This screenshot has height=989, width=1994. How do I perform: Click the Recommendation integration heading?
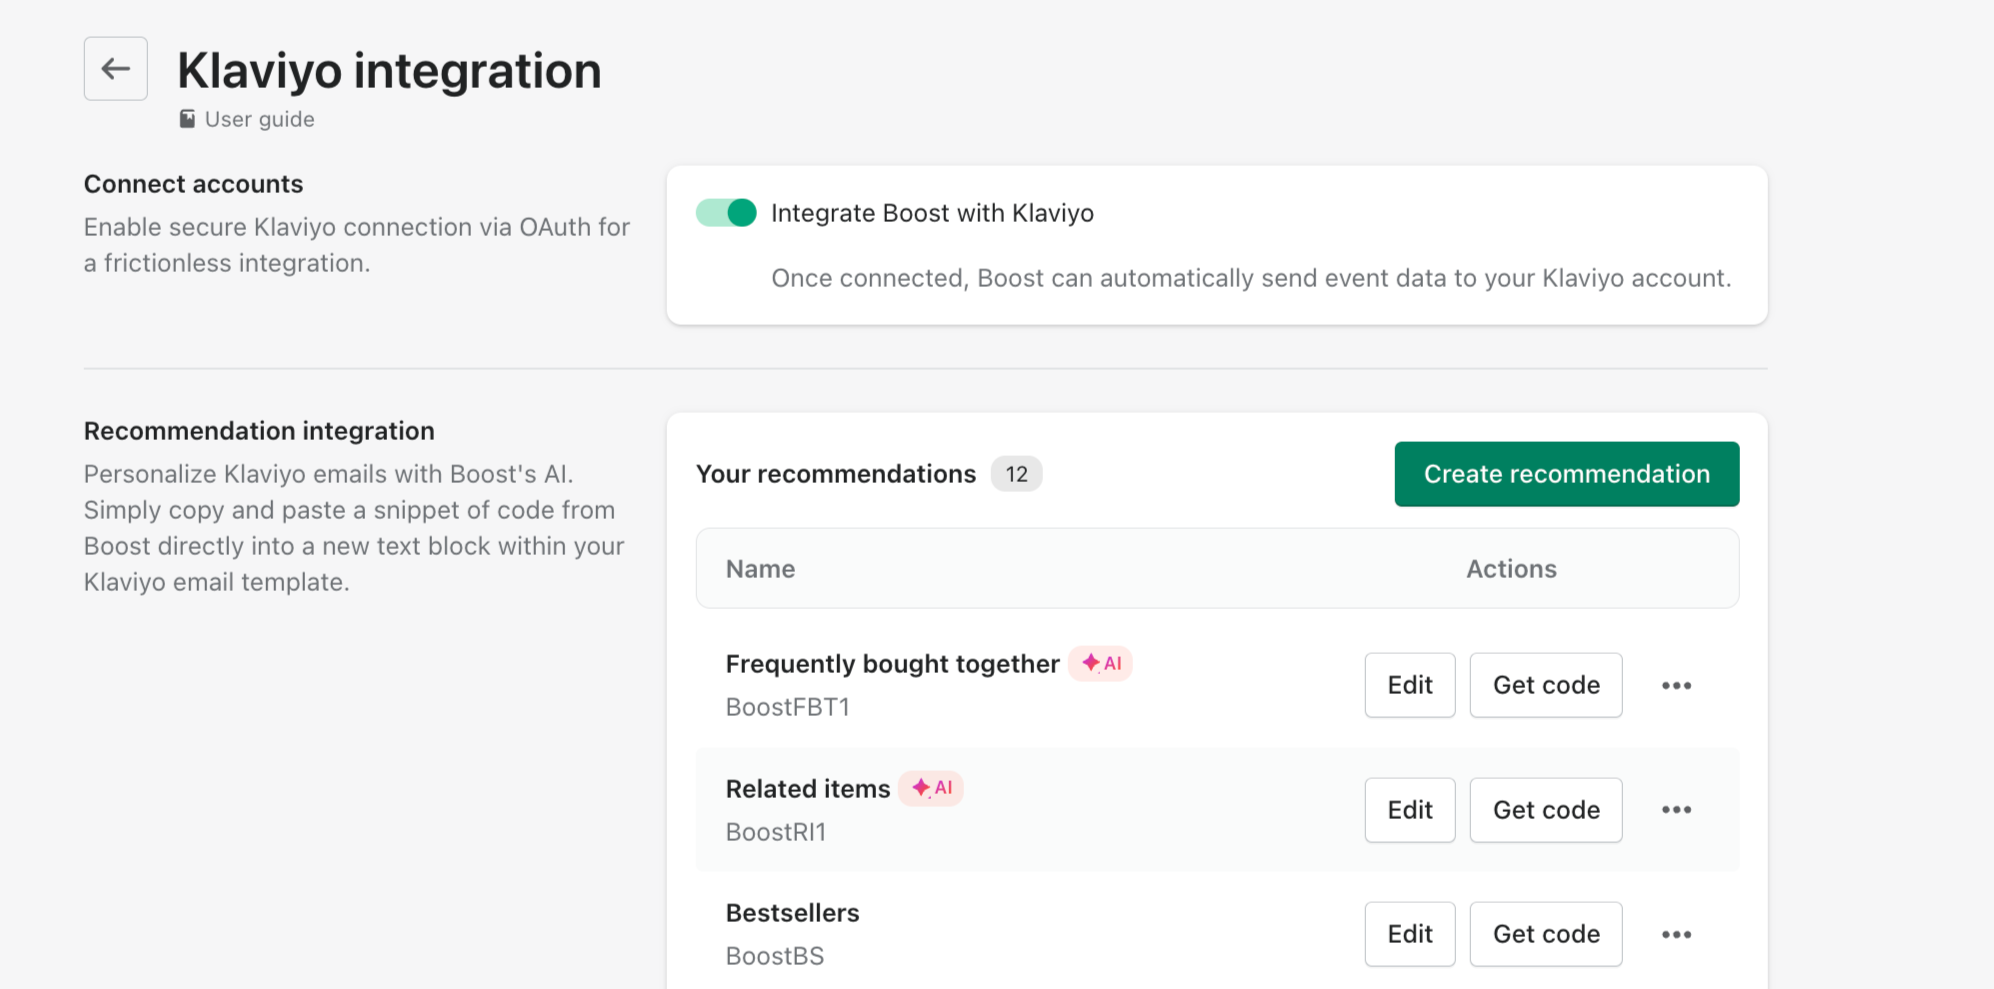click(x=259, y=431)
